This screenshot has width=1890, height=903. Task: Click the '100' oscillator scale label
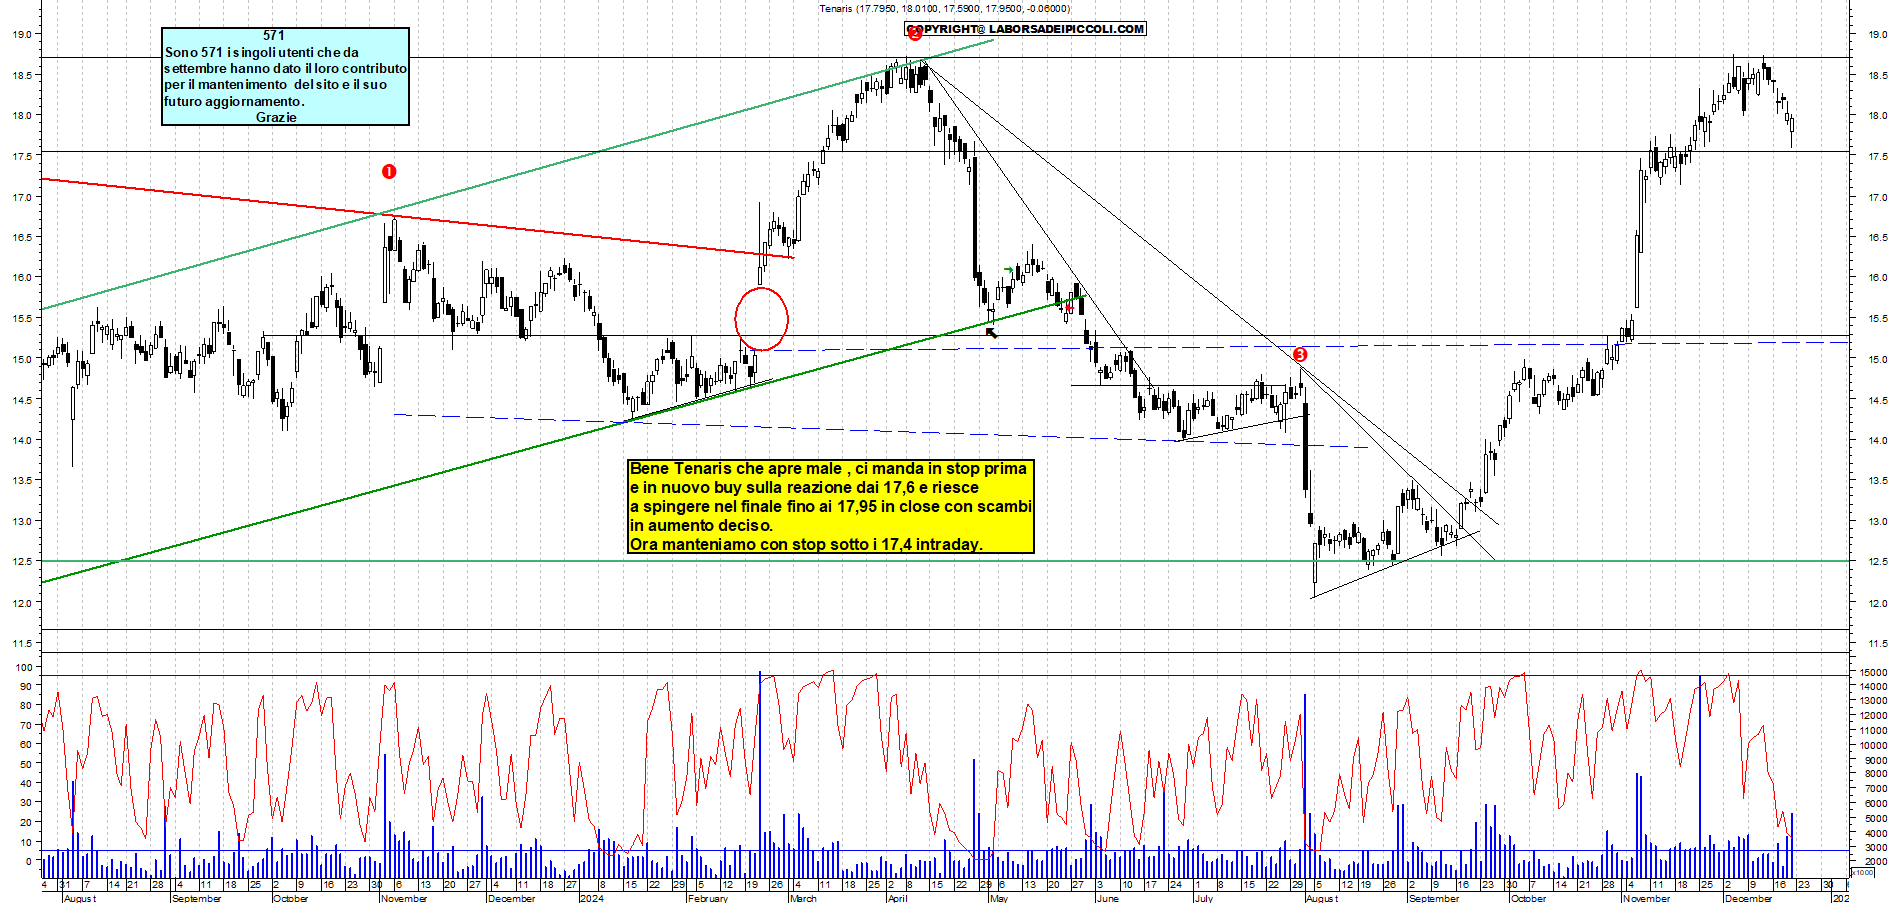(x=23, y=667)
